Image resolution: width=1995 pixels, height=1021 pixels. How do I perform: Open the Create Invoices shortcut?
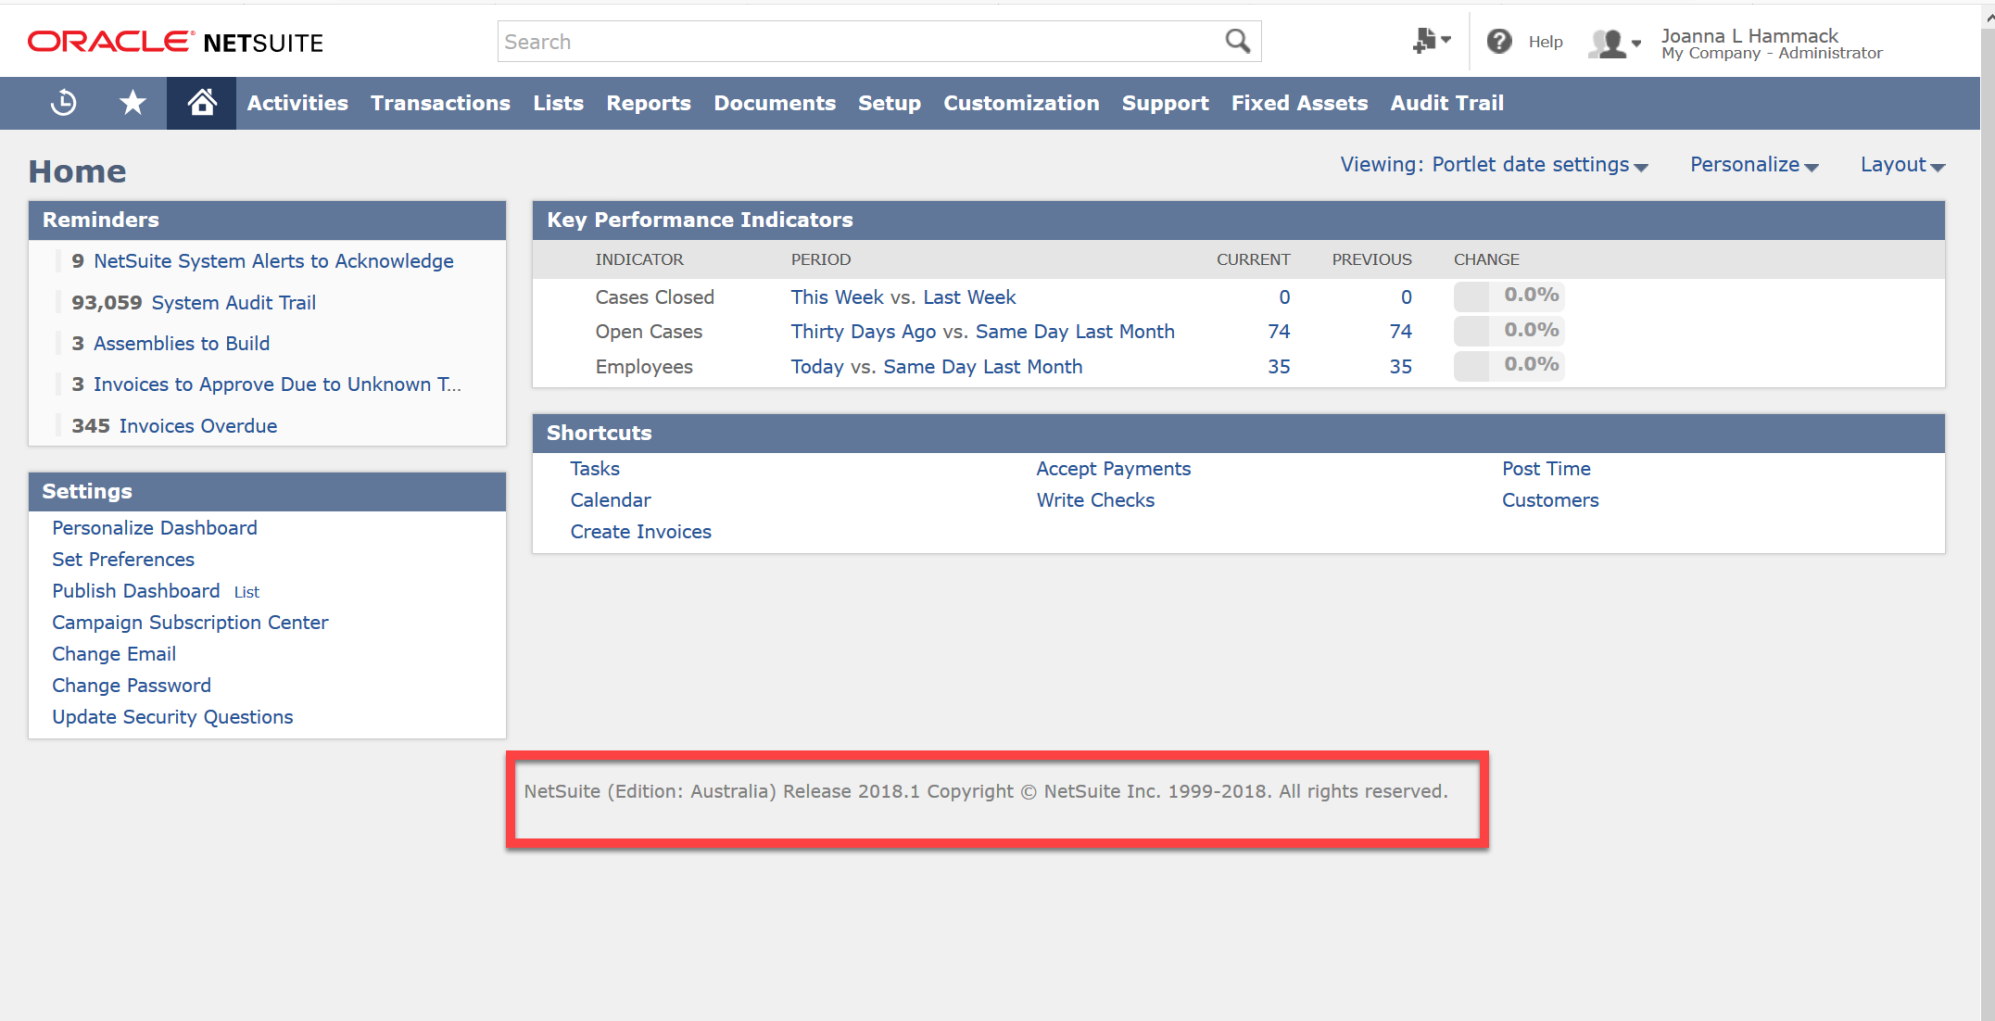(640, 532)
